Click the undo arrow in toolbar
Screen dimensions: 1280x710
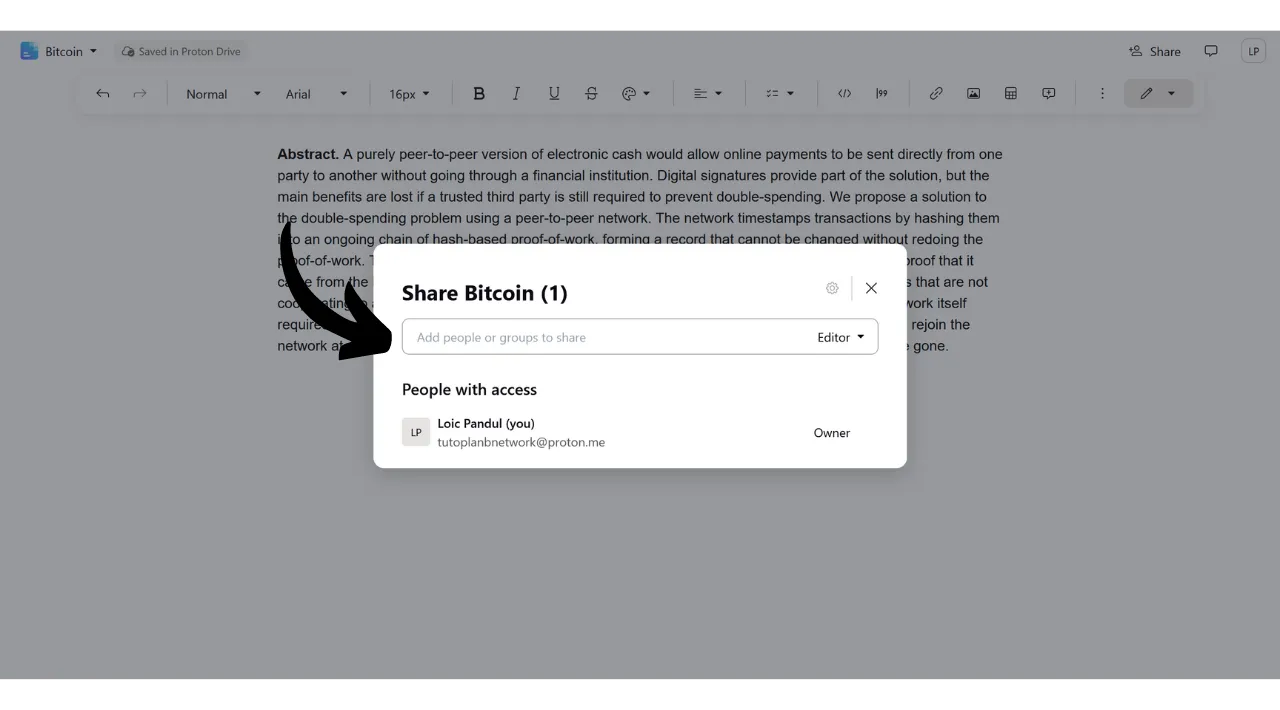tap(103, 94)
